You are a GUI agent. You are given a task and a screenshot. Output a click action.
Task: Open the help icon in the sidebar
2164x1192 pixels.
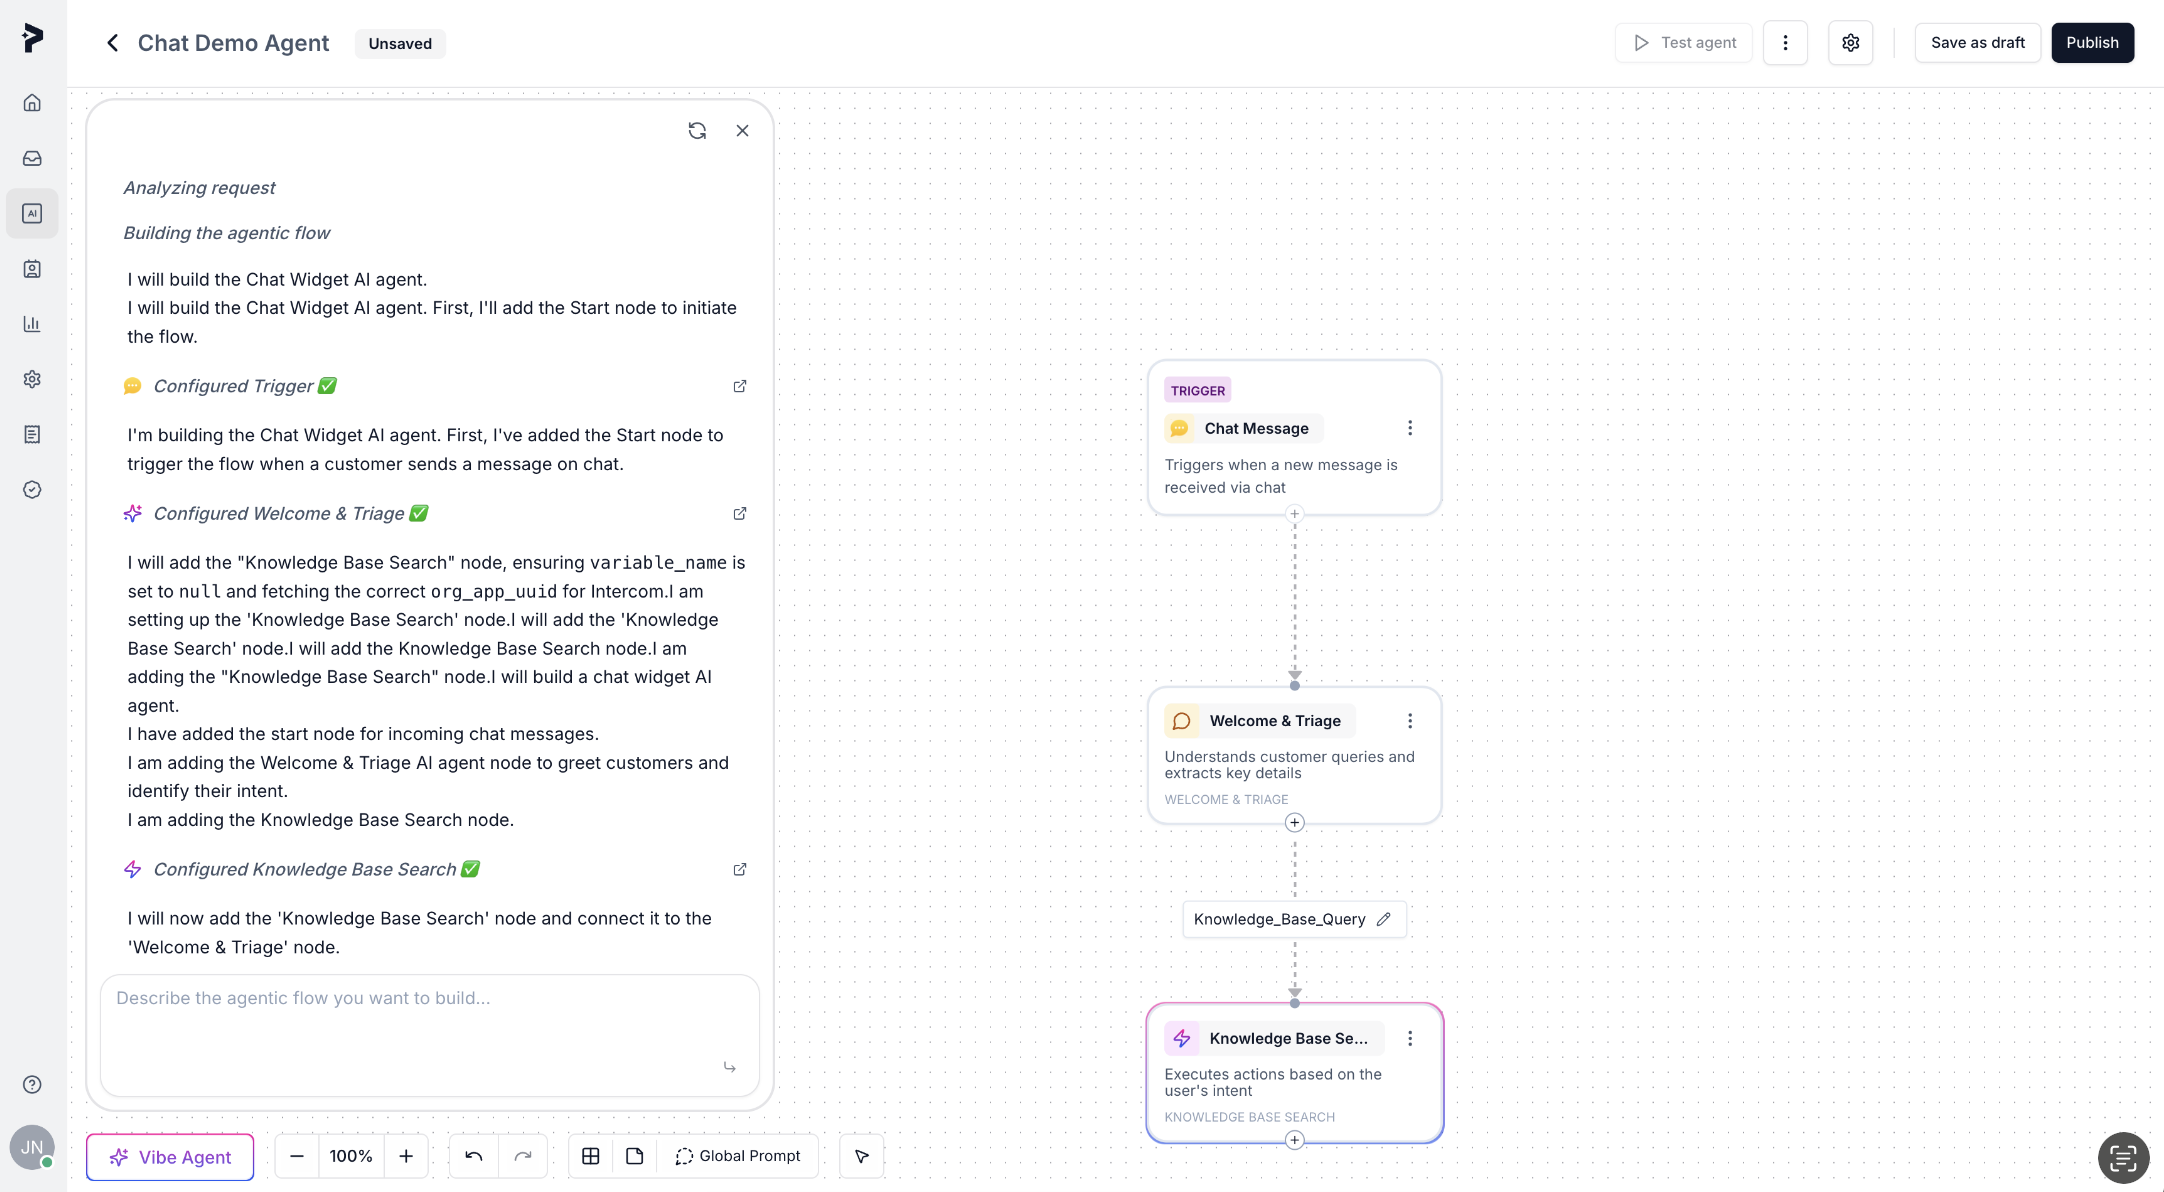tap(32, 1085)
